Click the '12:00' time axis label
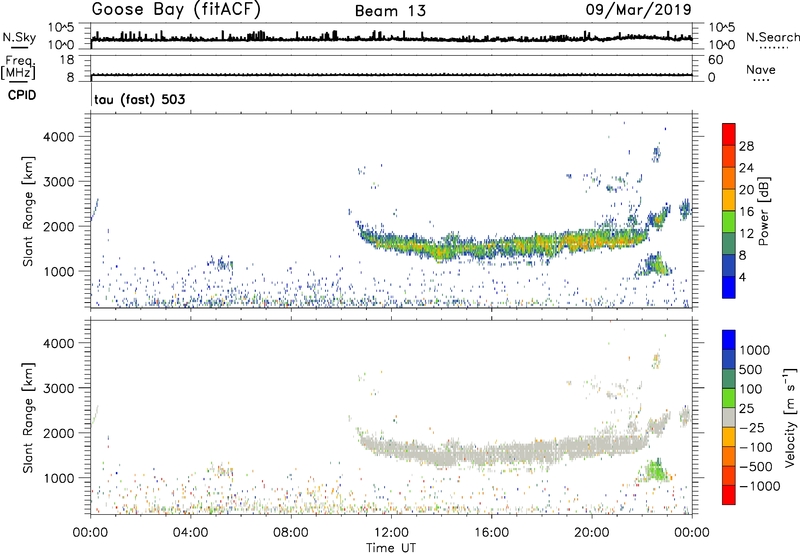This screenshot has width=800, height=554. tap(391, 533)
